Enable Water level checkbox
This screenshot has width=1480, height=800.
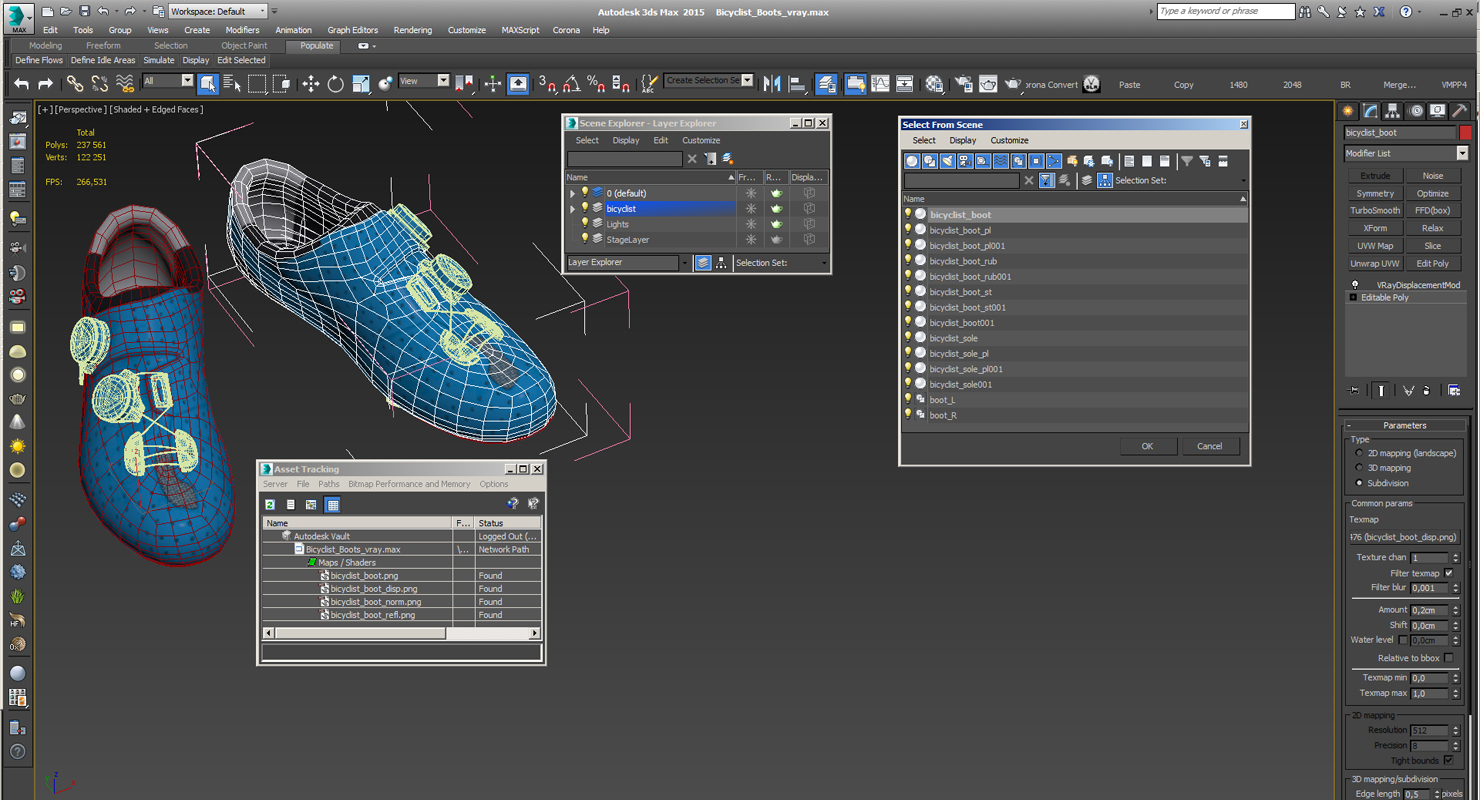click(1403, 640)
